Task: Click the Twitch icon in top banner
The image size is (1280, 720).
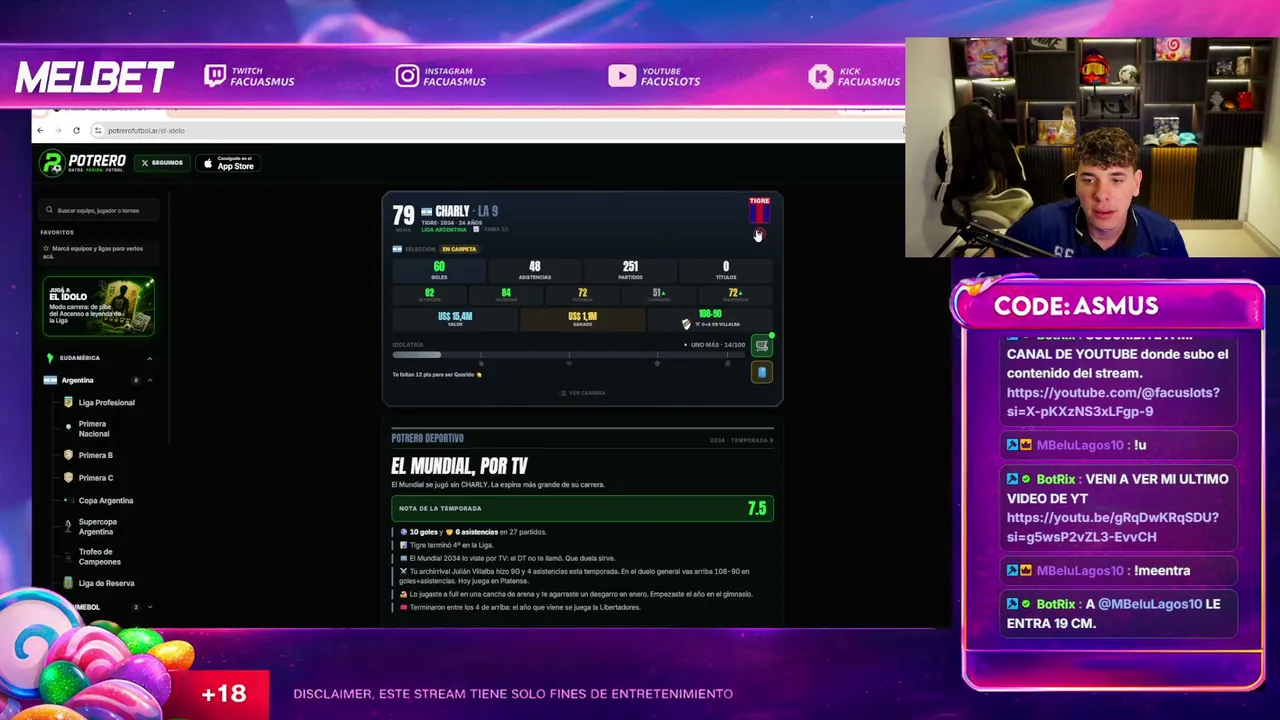Action: coord(215,76)
